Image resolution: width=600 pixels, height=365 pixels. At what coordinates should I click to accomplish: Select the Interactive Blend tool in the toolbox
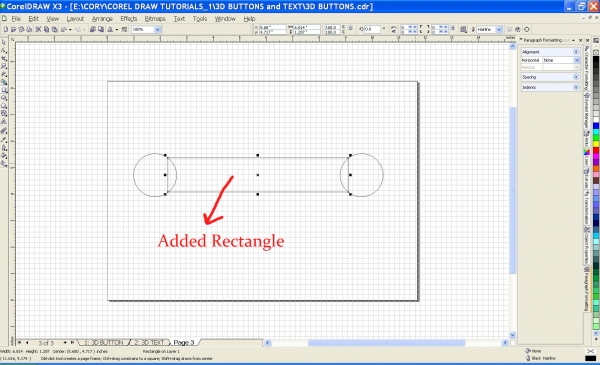pyautogui.click(x=4, y=130)
